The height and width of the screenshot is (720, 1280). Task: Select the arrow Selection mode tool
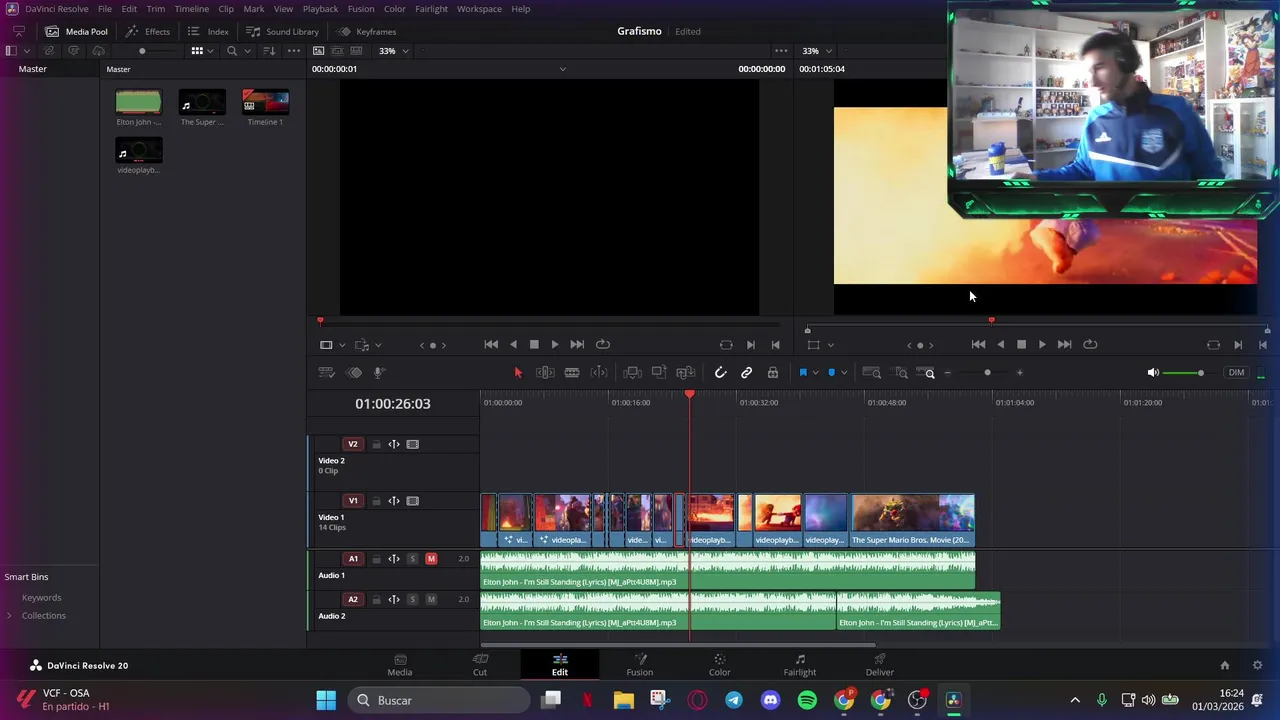coord(518,373)
